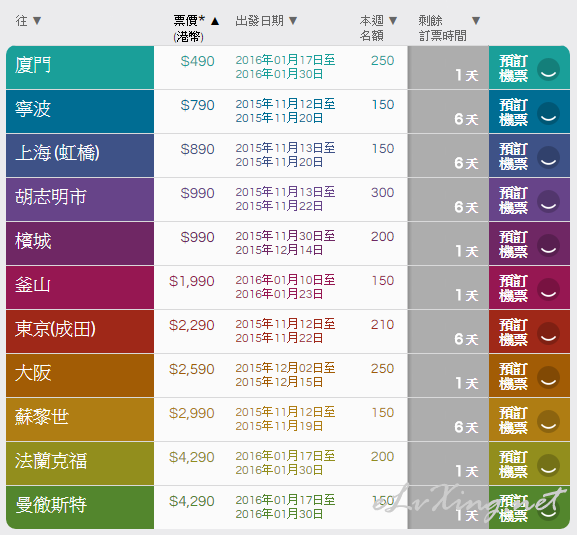The image size is (577, 535).
Task: Click the 大阪 destination label
Action: (x=33, y=373)
